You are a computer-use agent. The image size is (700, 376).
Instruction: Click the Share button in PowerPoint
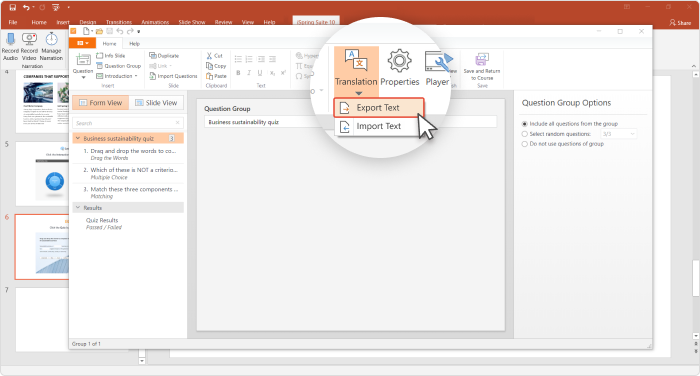point(680,22)
